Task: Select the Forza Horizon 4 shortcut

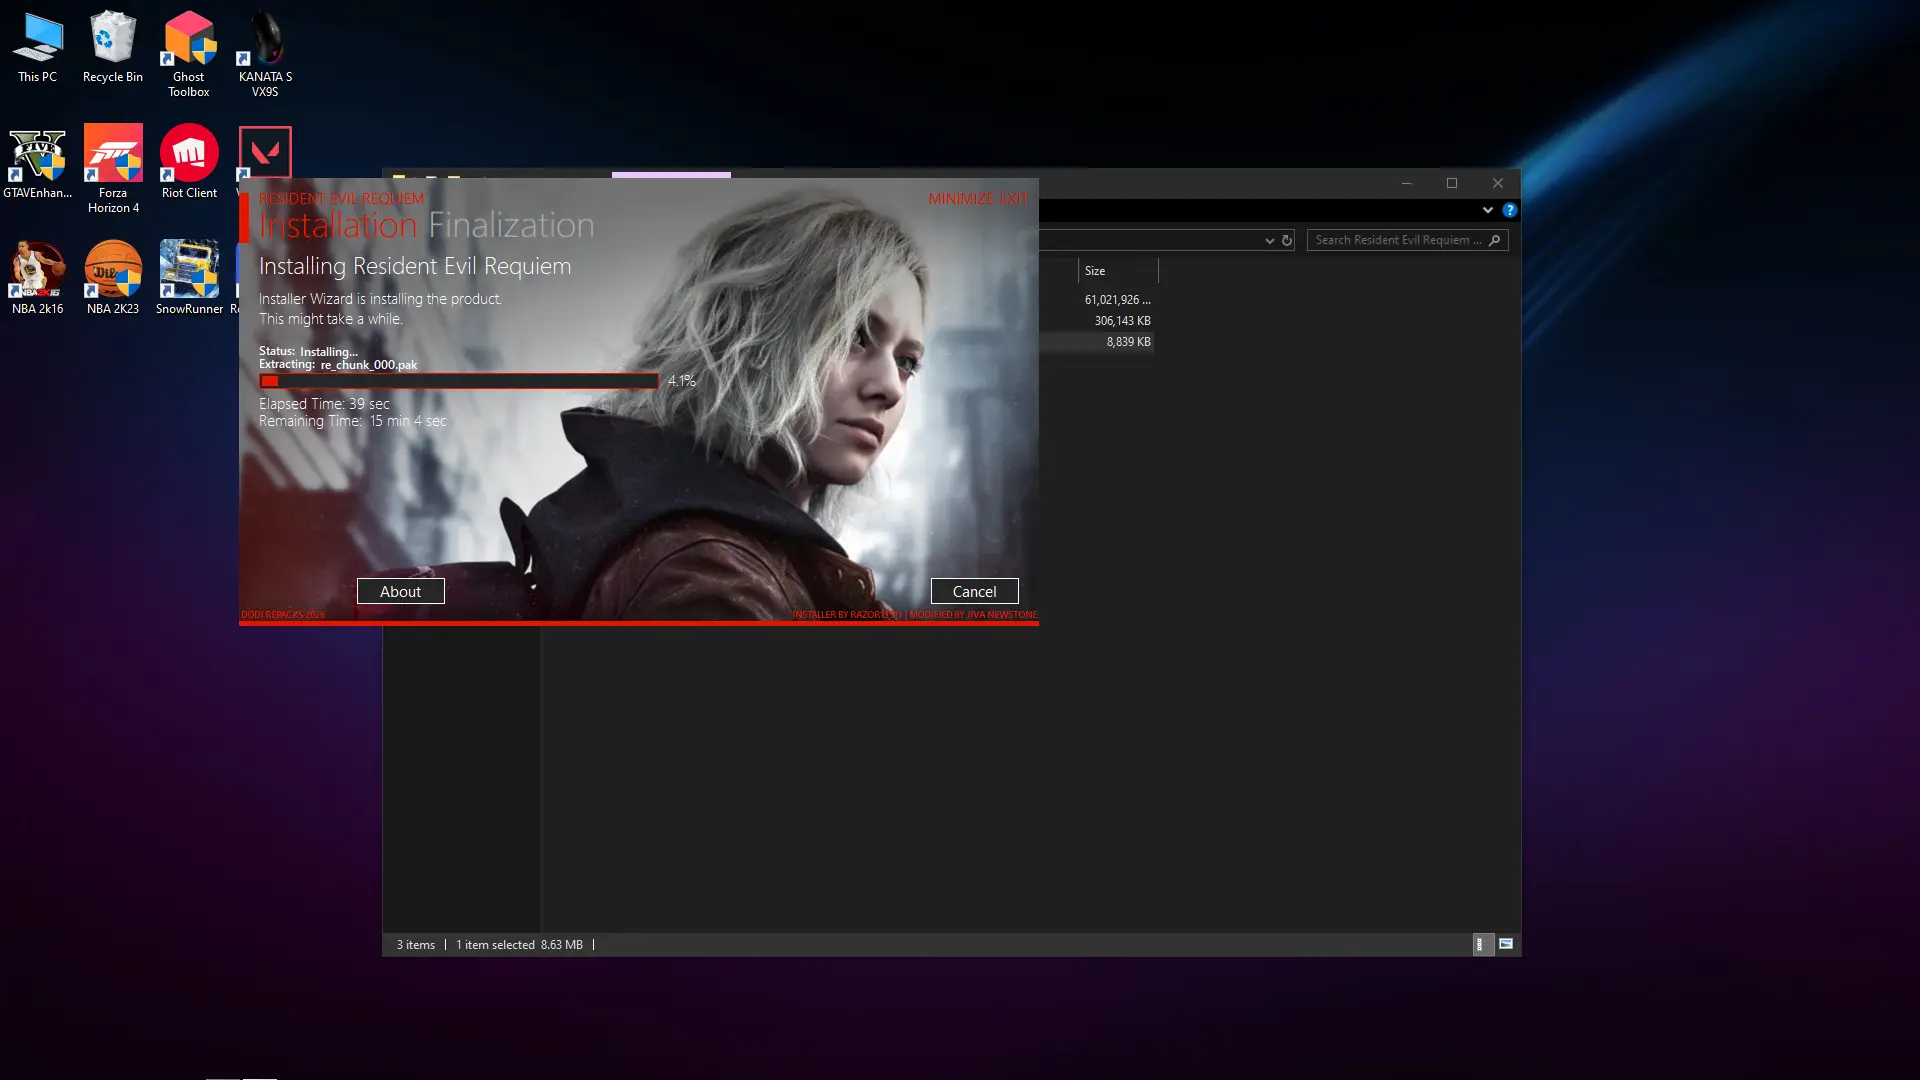Action: [113, 170]
